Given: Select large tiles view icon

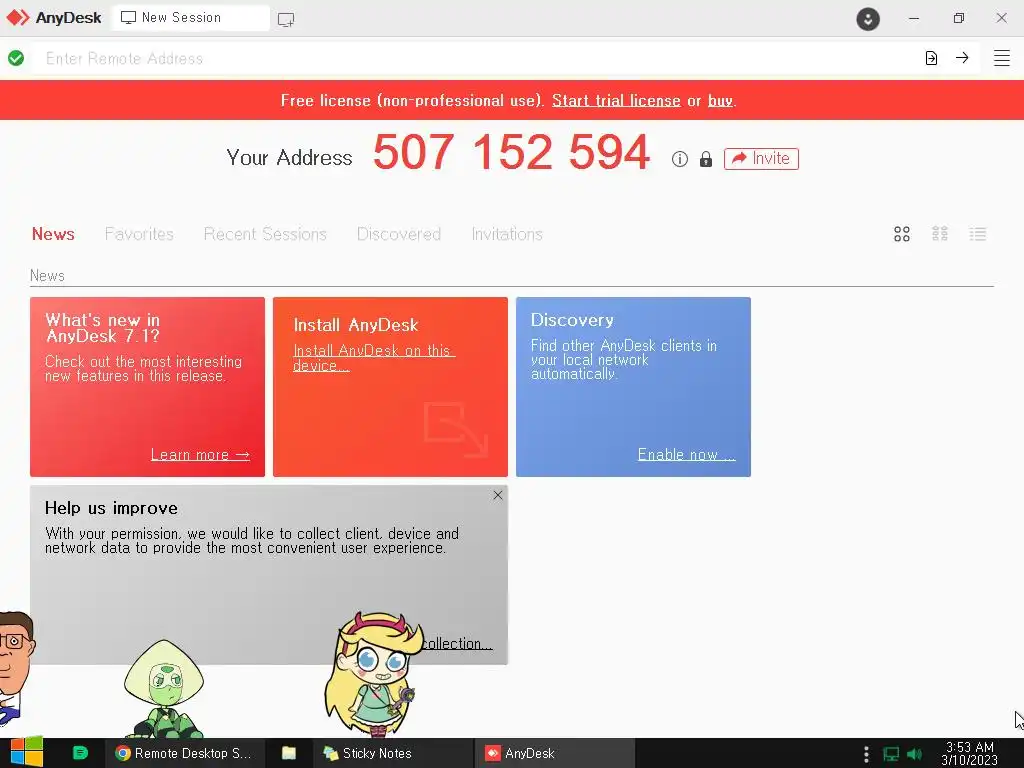Looking at the screenshot, I should coord(902,234).
